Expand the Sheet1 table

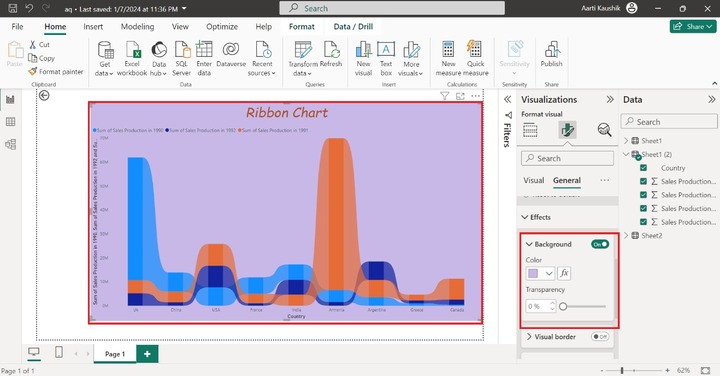click(626, 140)
